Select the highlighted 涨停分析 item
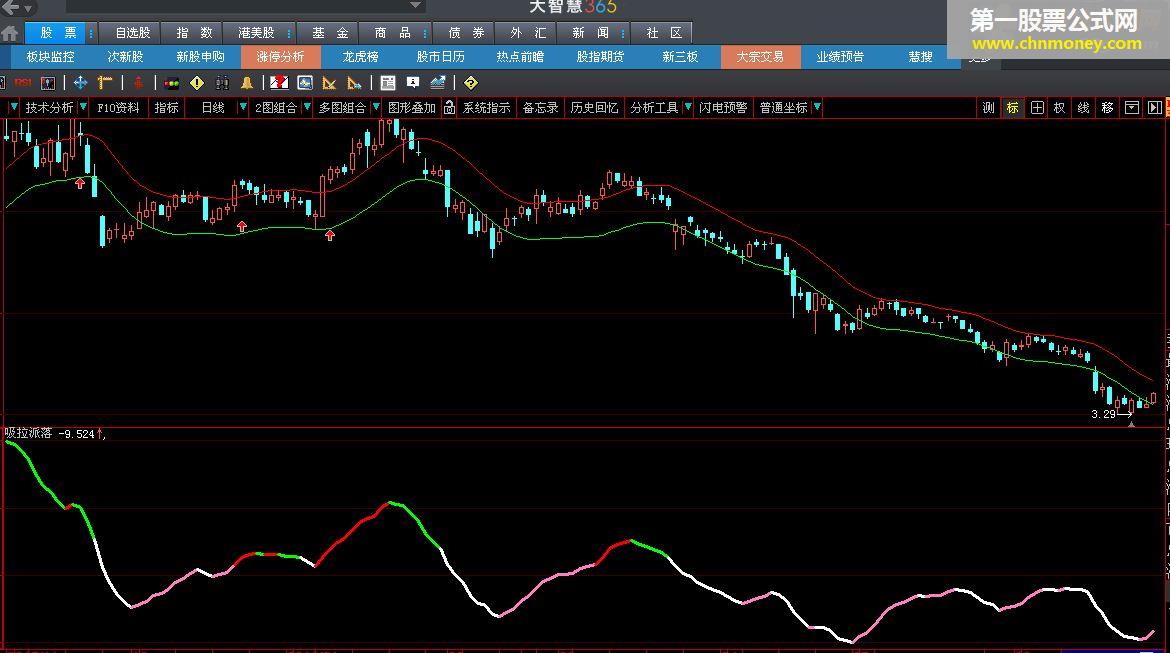 click(281, 57)
